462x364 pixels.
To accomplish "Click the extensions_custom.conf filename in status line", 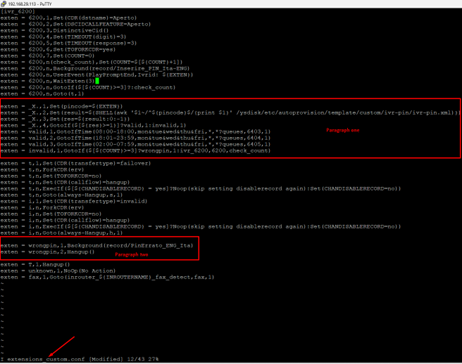I will [x=46, y=359].
